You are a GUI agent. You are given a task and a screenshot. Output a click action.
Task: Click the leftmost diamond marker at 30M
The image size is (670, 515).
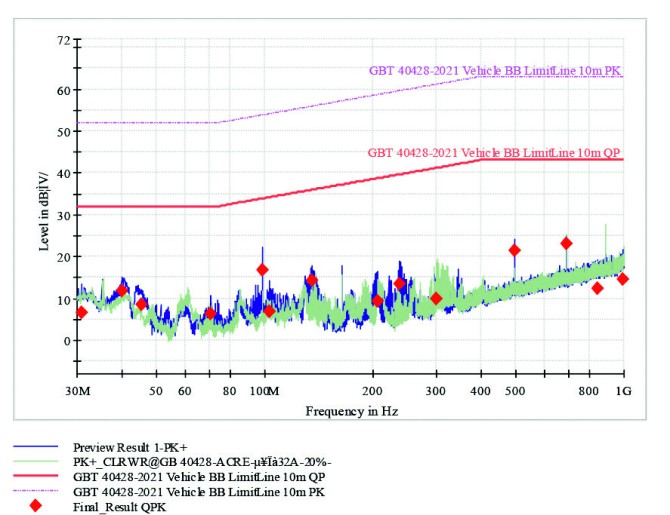(x=81, y=313)
